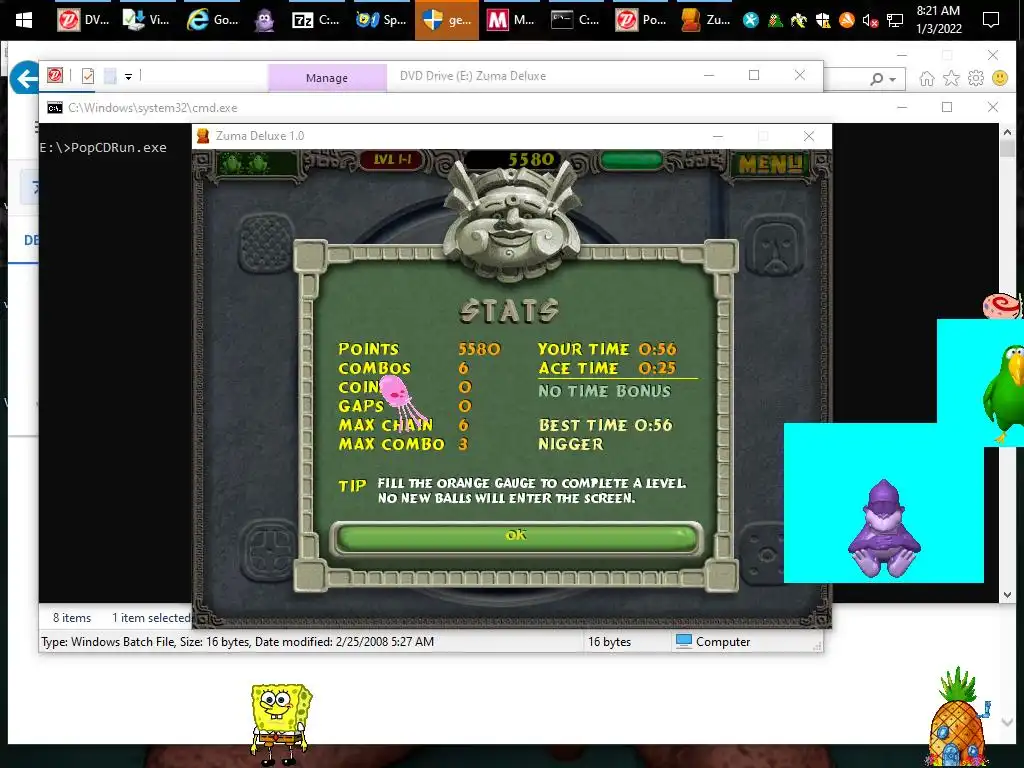Switch to Internet Explorer Go... taskbar item

pos(213,20)
